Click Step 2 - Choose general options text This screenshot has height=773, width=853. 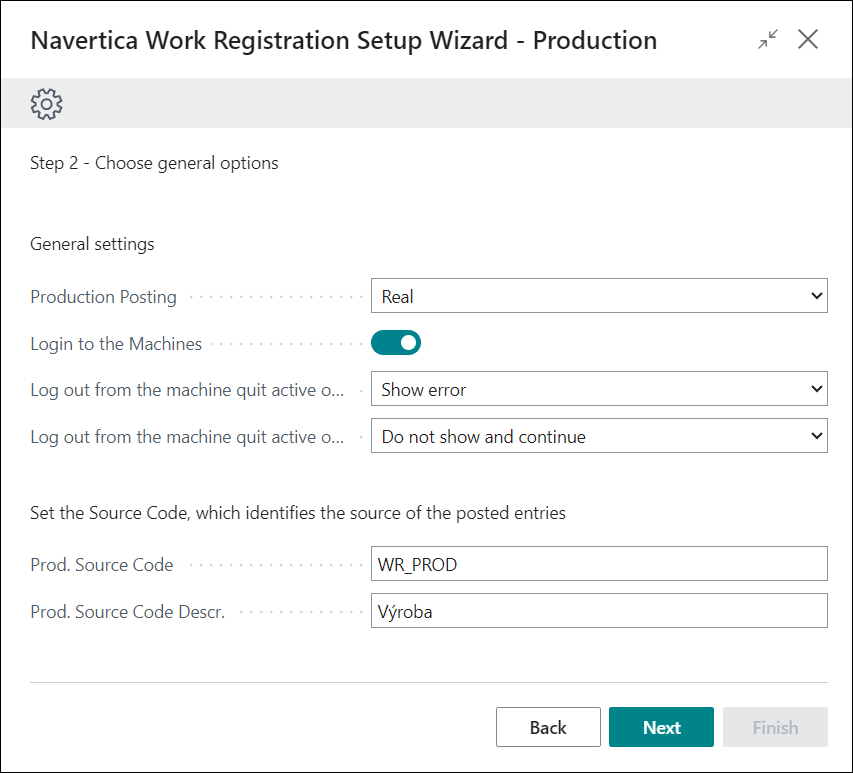154,163
